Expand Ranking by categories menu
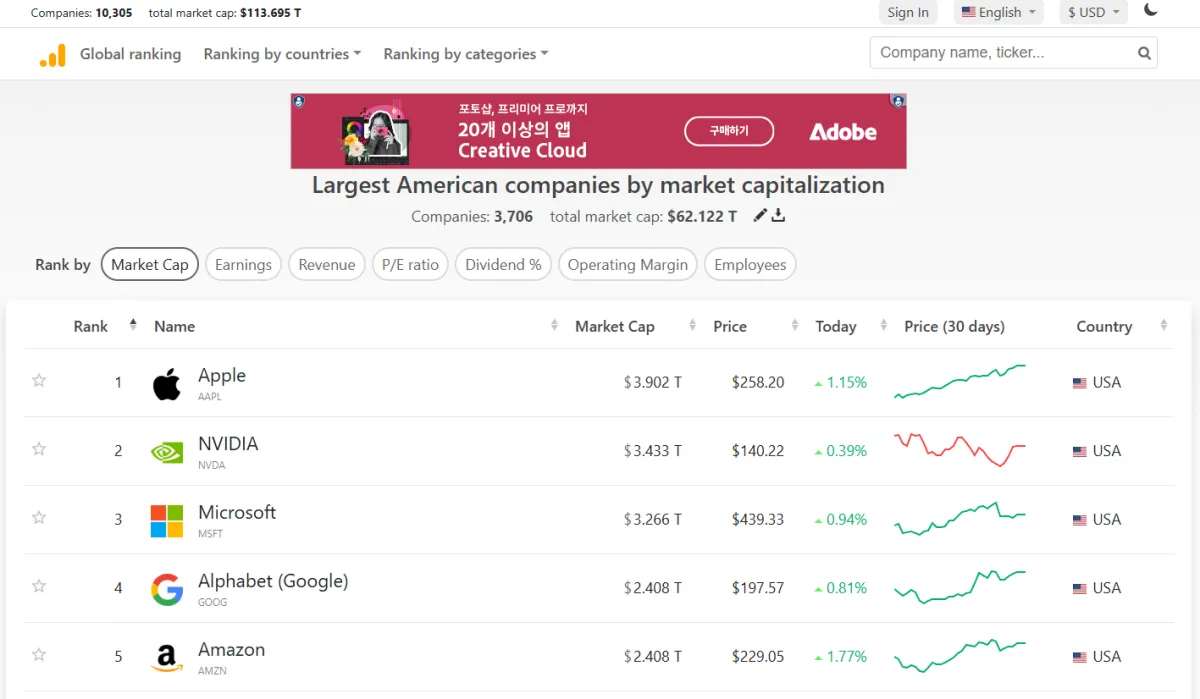The image size is (1200, 699). 466,54
